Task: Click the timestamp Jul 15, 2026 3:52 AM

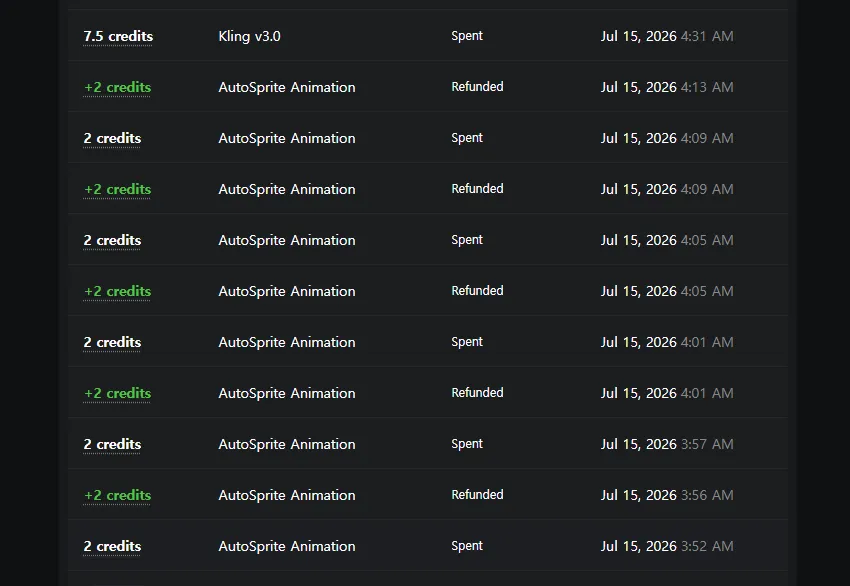Action: [x=667, y=546]
